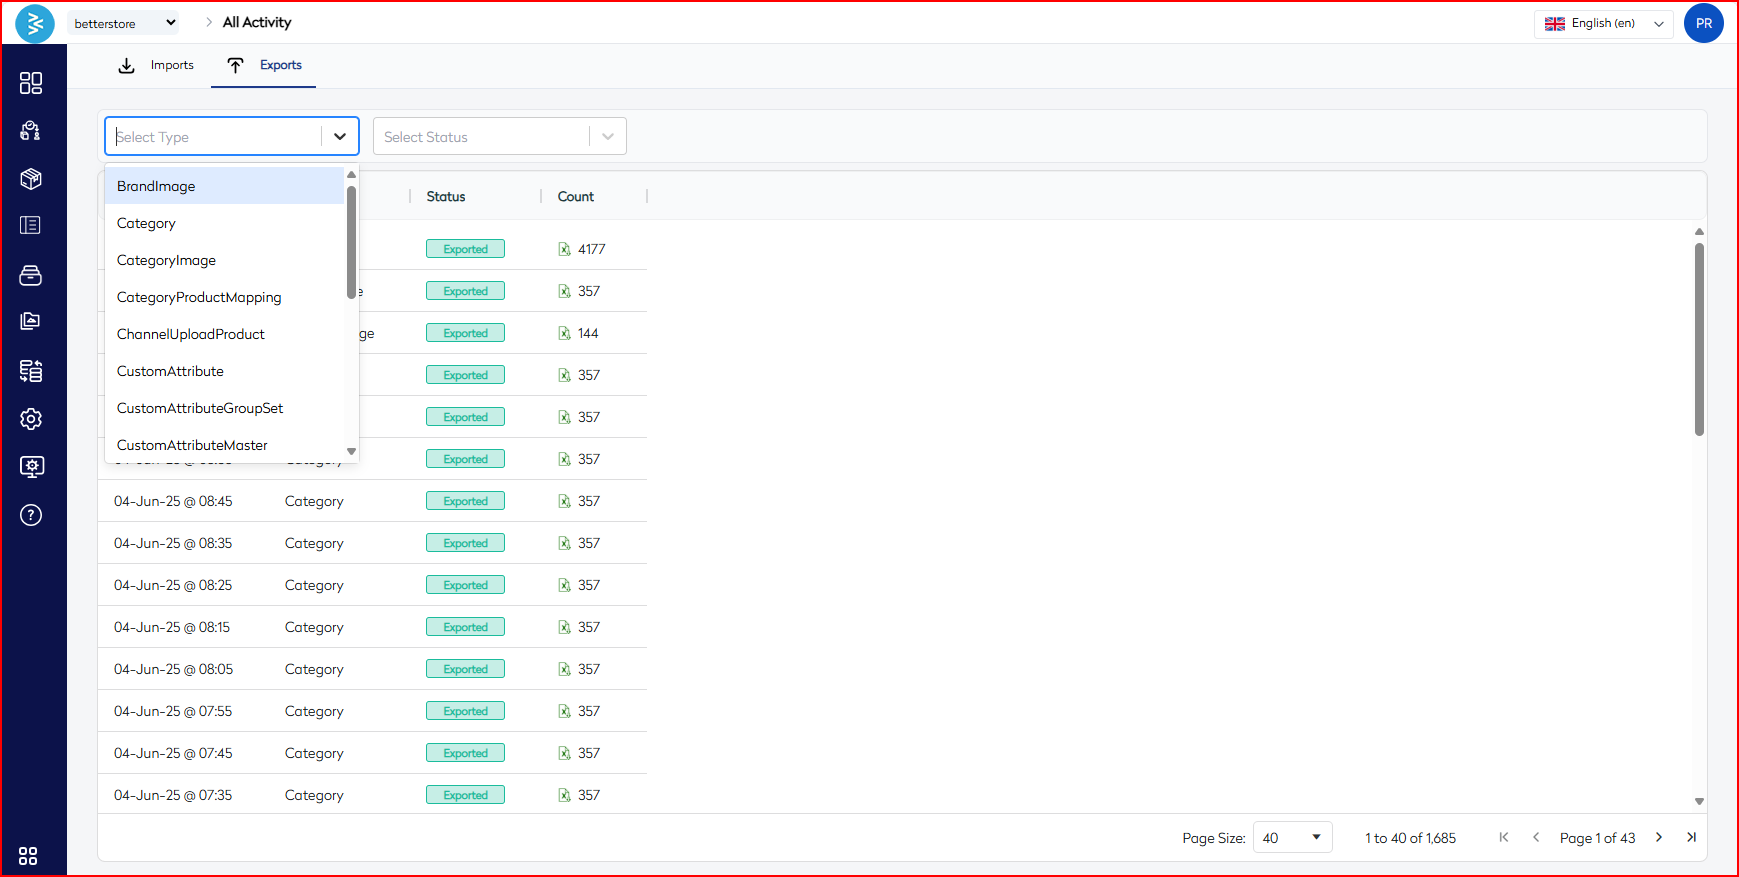Choose CategoryProductMapping from the type list

(x=199, y=297)
